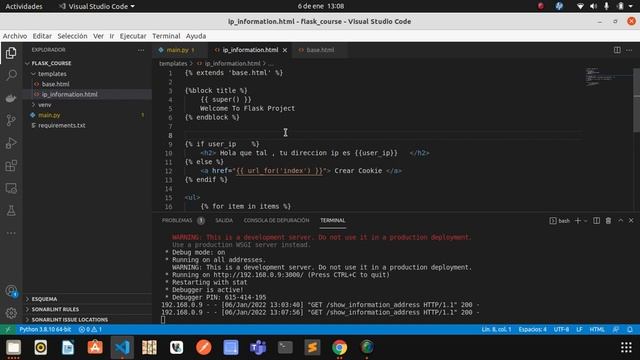Expand SONARLINT ISSUE LOCATIONS section
Image resolution: width=640 pixels, height=360 pixels.
click(87, 320)
